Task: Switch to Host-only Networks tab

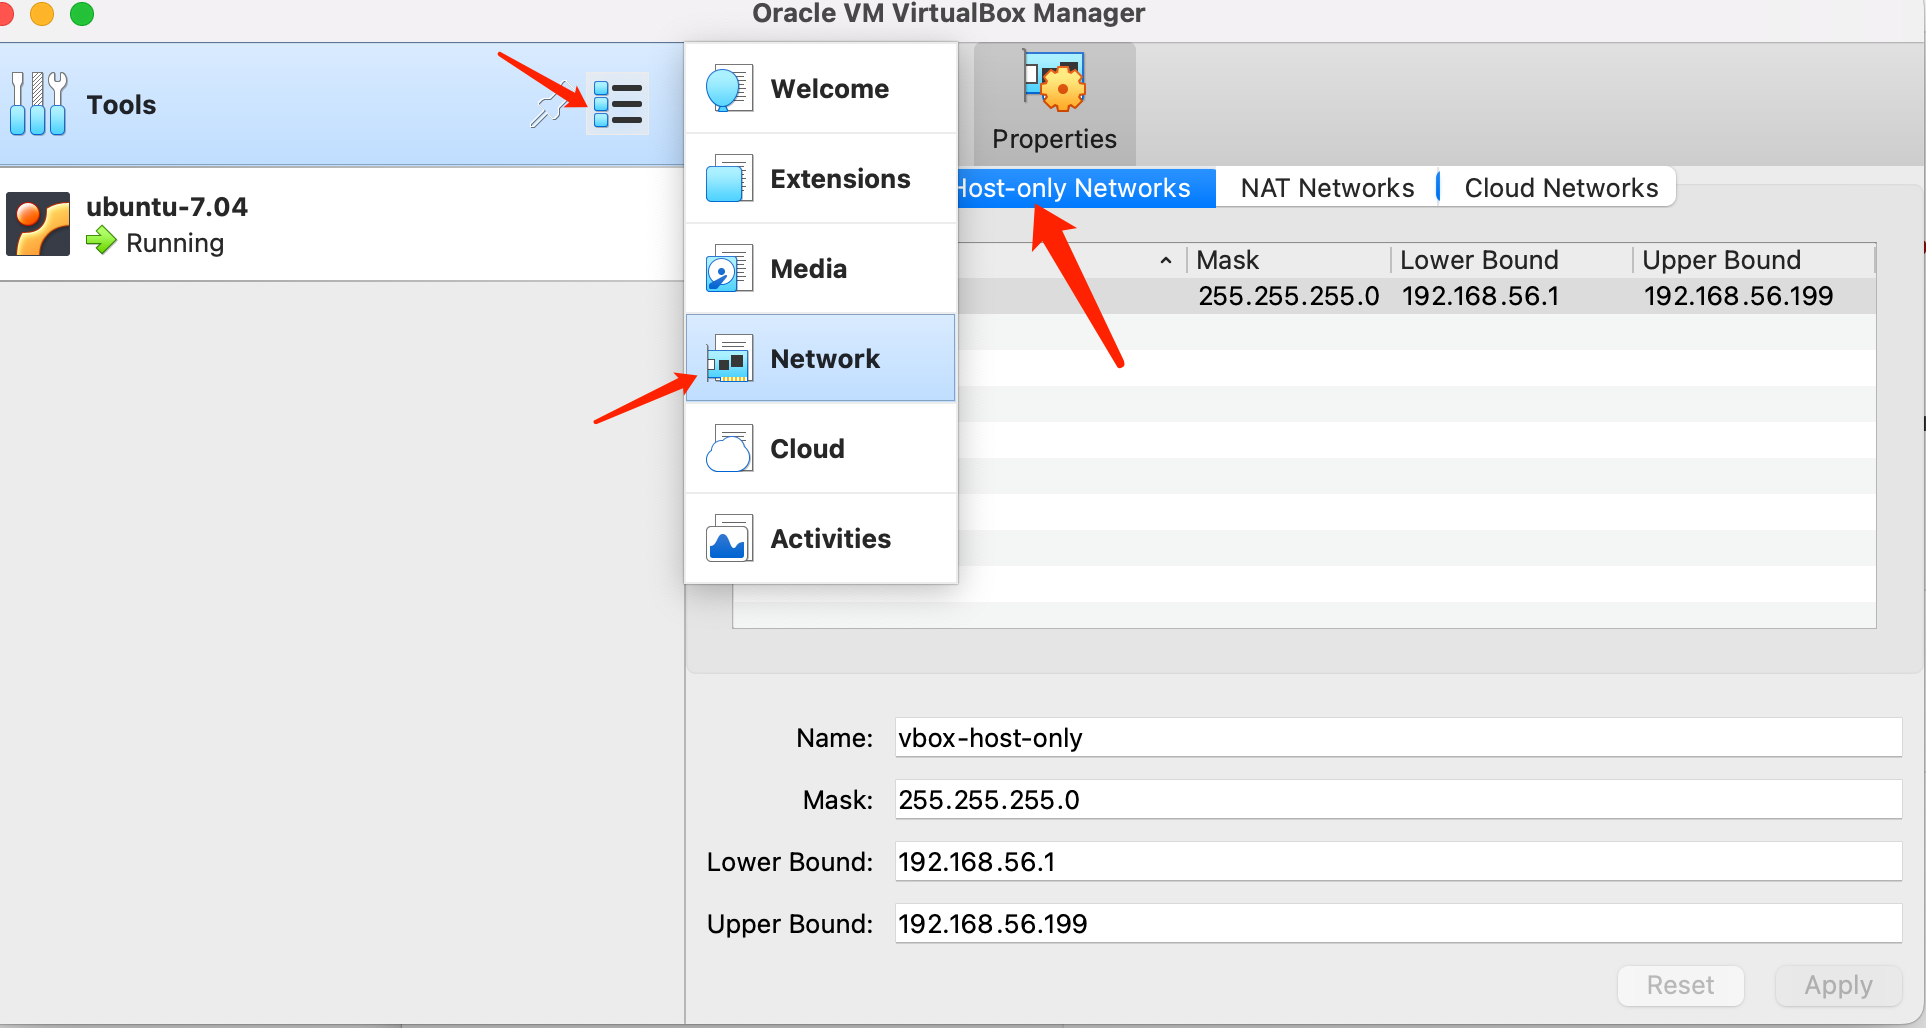Action: click(1086, 188)
